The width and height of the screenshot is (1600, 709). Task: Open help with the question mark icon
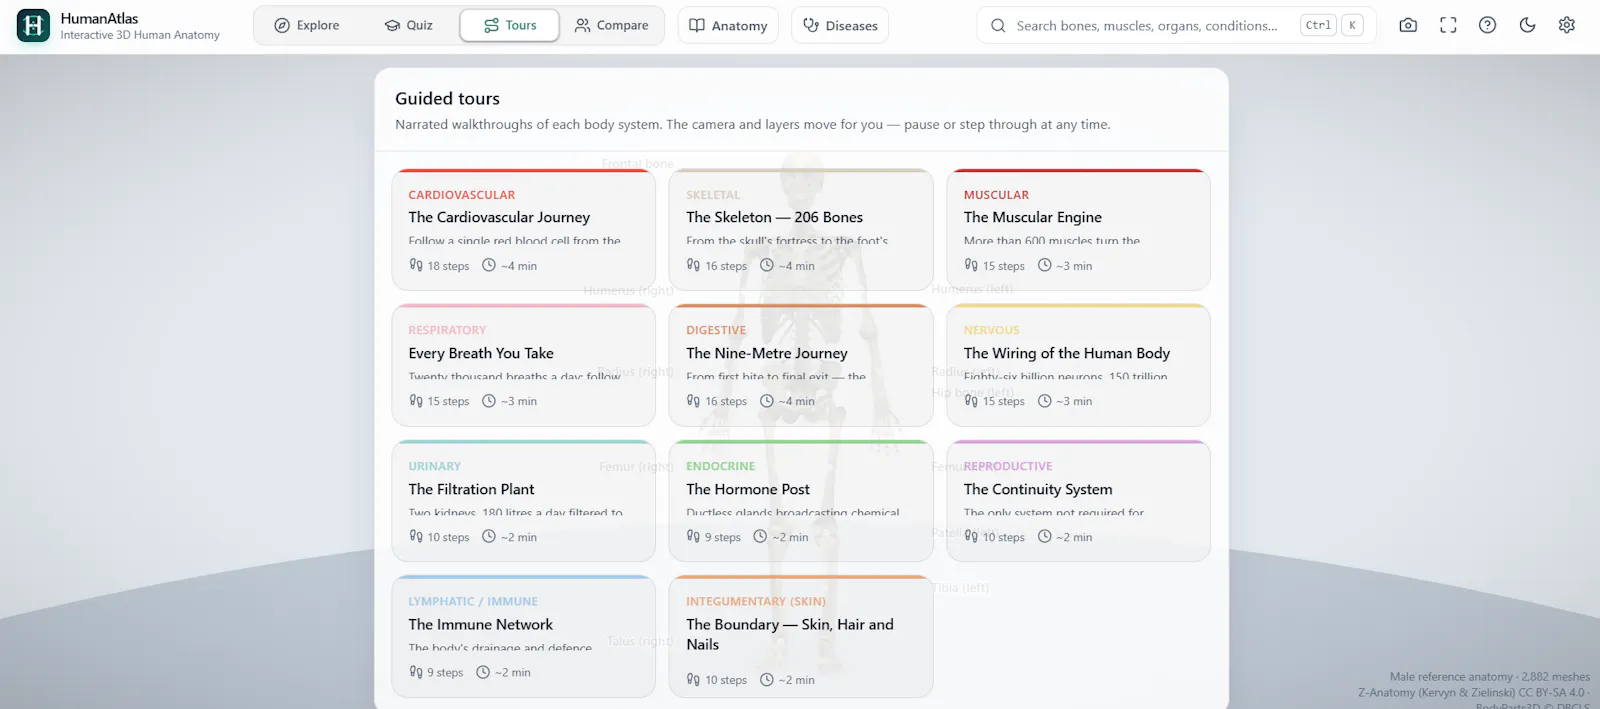tap(1488, 26)
